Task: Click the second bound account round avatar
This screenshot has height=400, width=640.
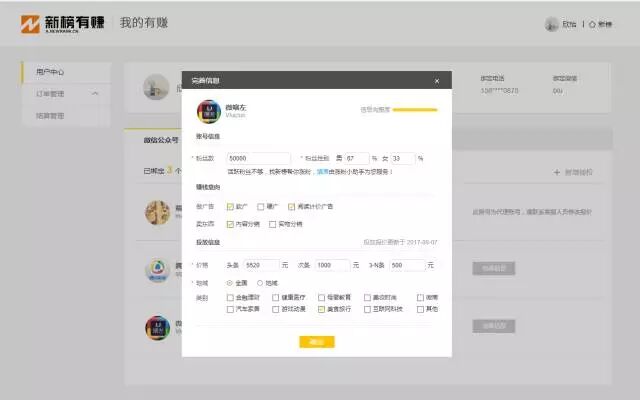Action: (x=156, y=269)
